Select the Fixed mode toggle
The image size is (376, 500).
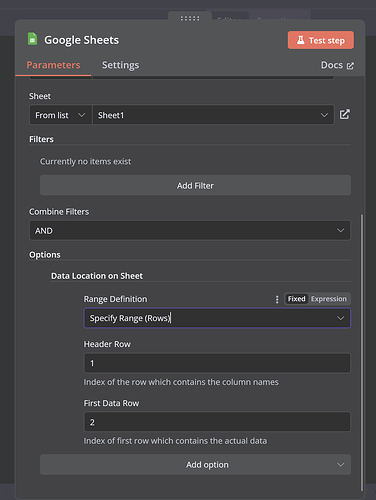296,299
